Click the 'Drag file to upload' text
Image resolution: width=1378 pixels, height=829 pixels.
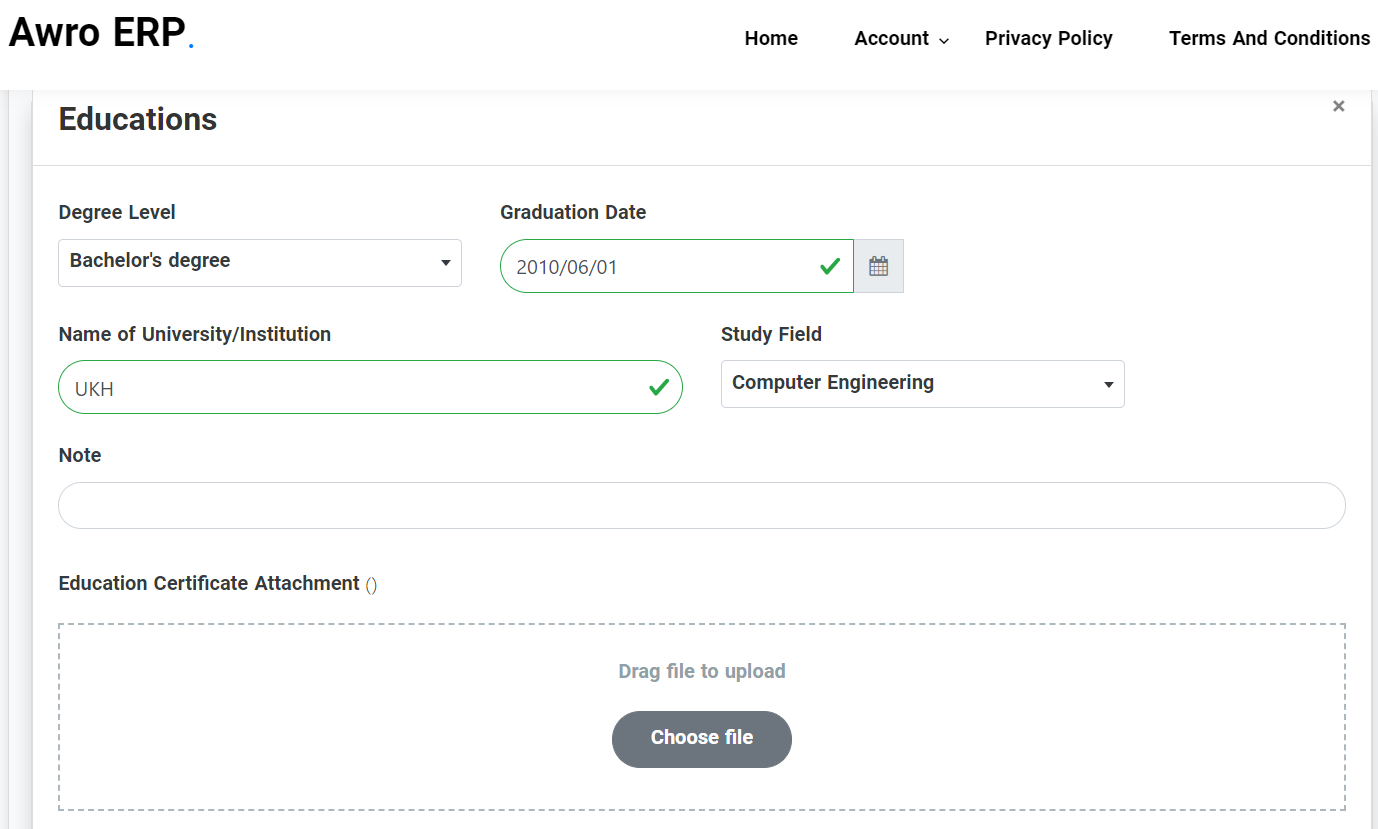(701, 671)
